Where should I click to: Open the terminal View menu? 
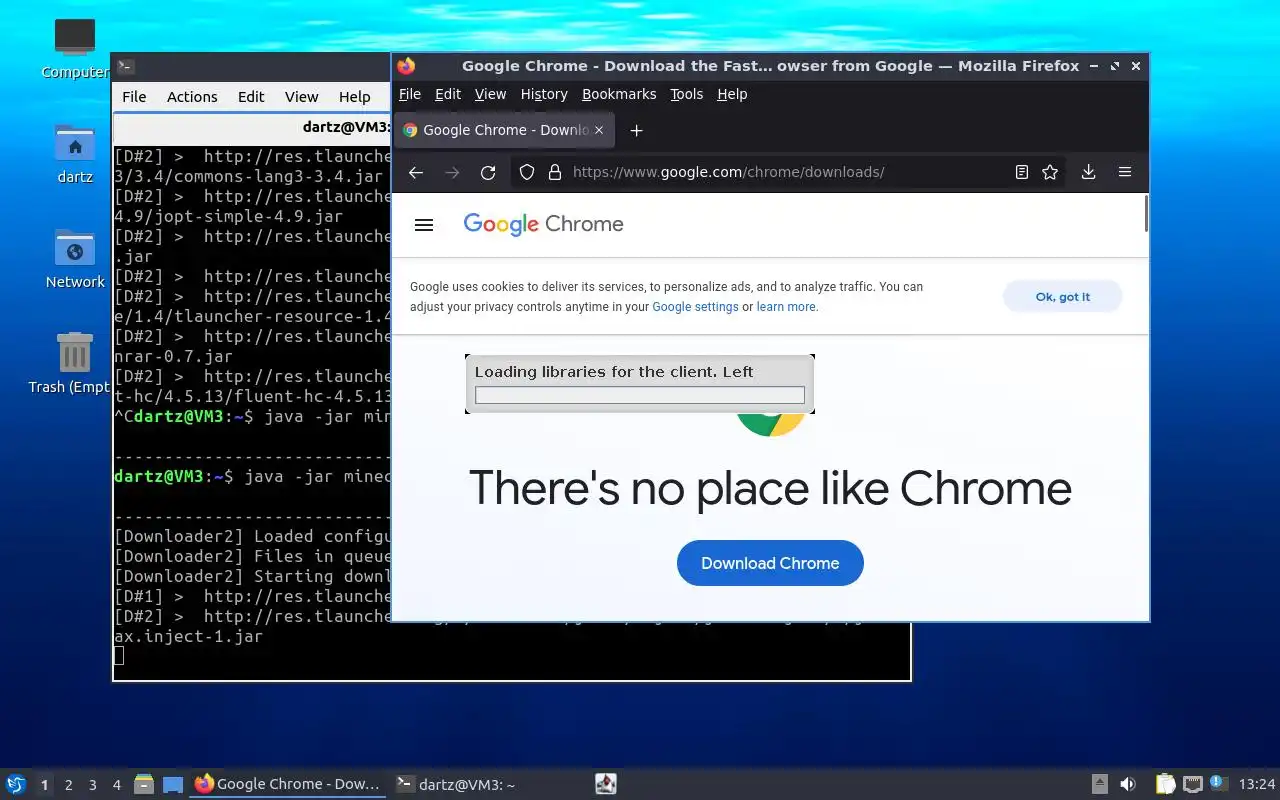coord(301,97)
